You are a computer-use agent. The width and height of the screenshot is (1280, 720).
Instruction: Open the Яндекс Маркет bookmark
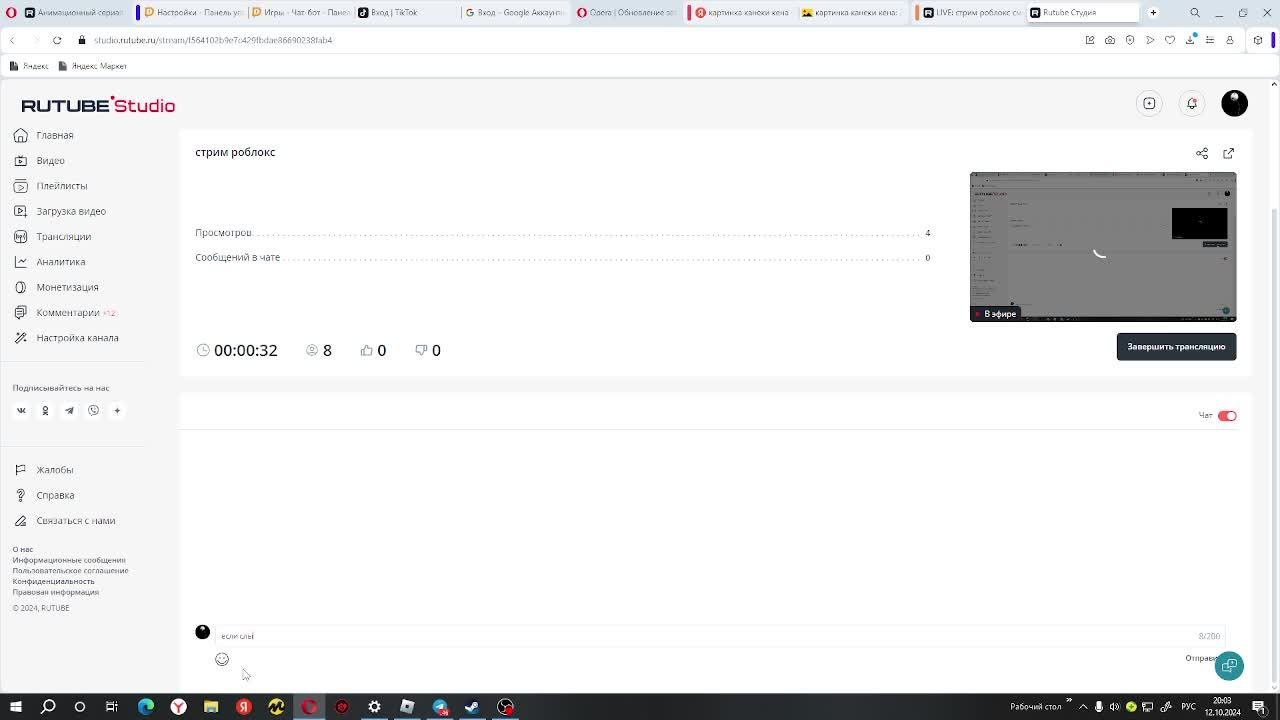92,66
